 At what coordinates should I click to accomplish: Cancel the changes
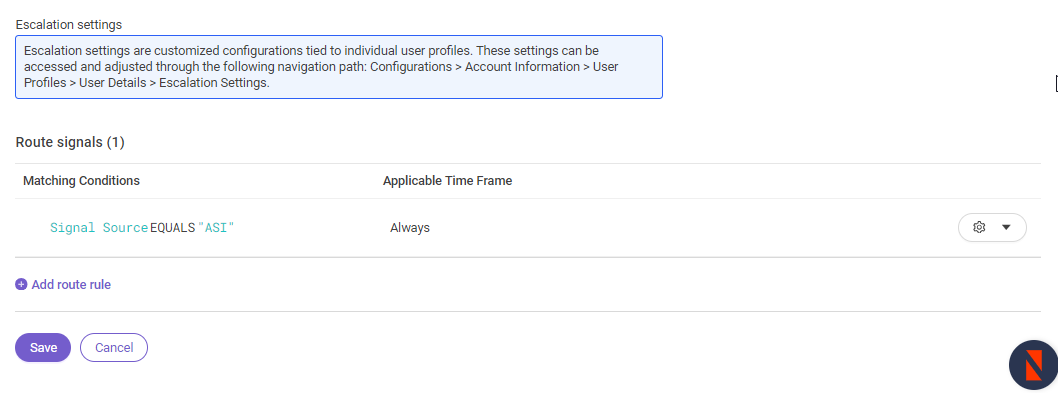(x=114, y=348)
